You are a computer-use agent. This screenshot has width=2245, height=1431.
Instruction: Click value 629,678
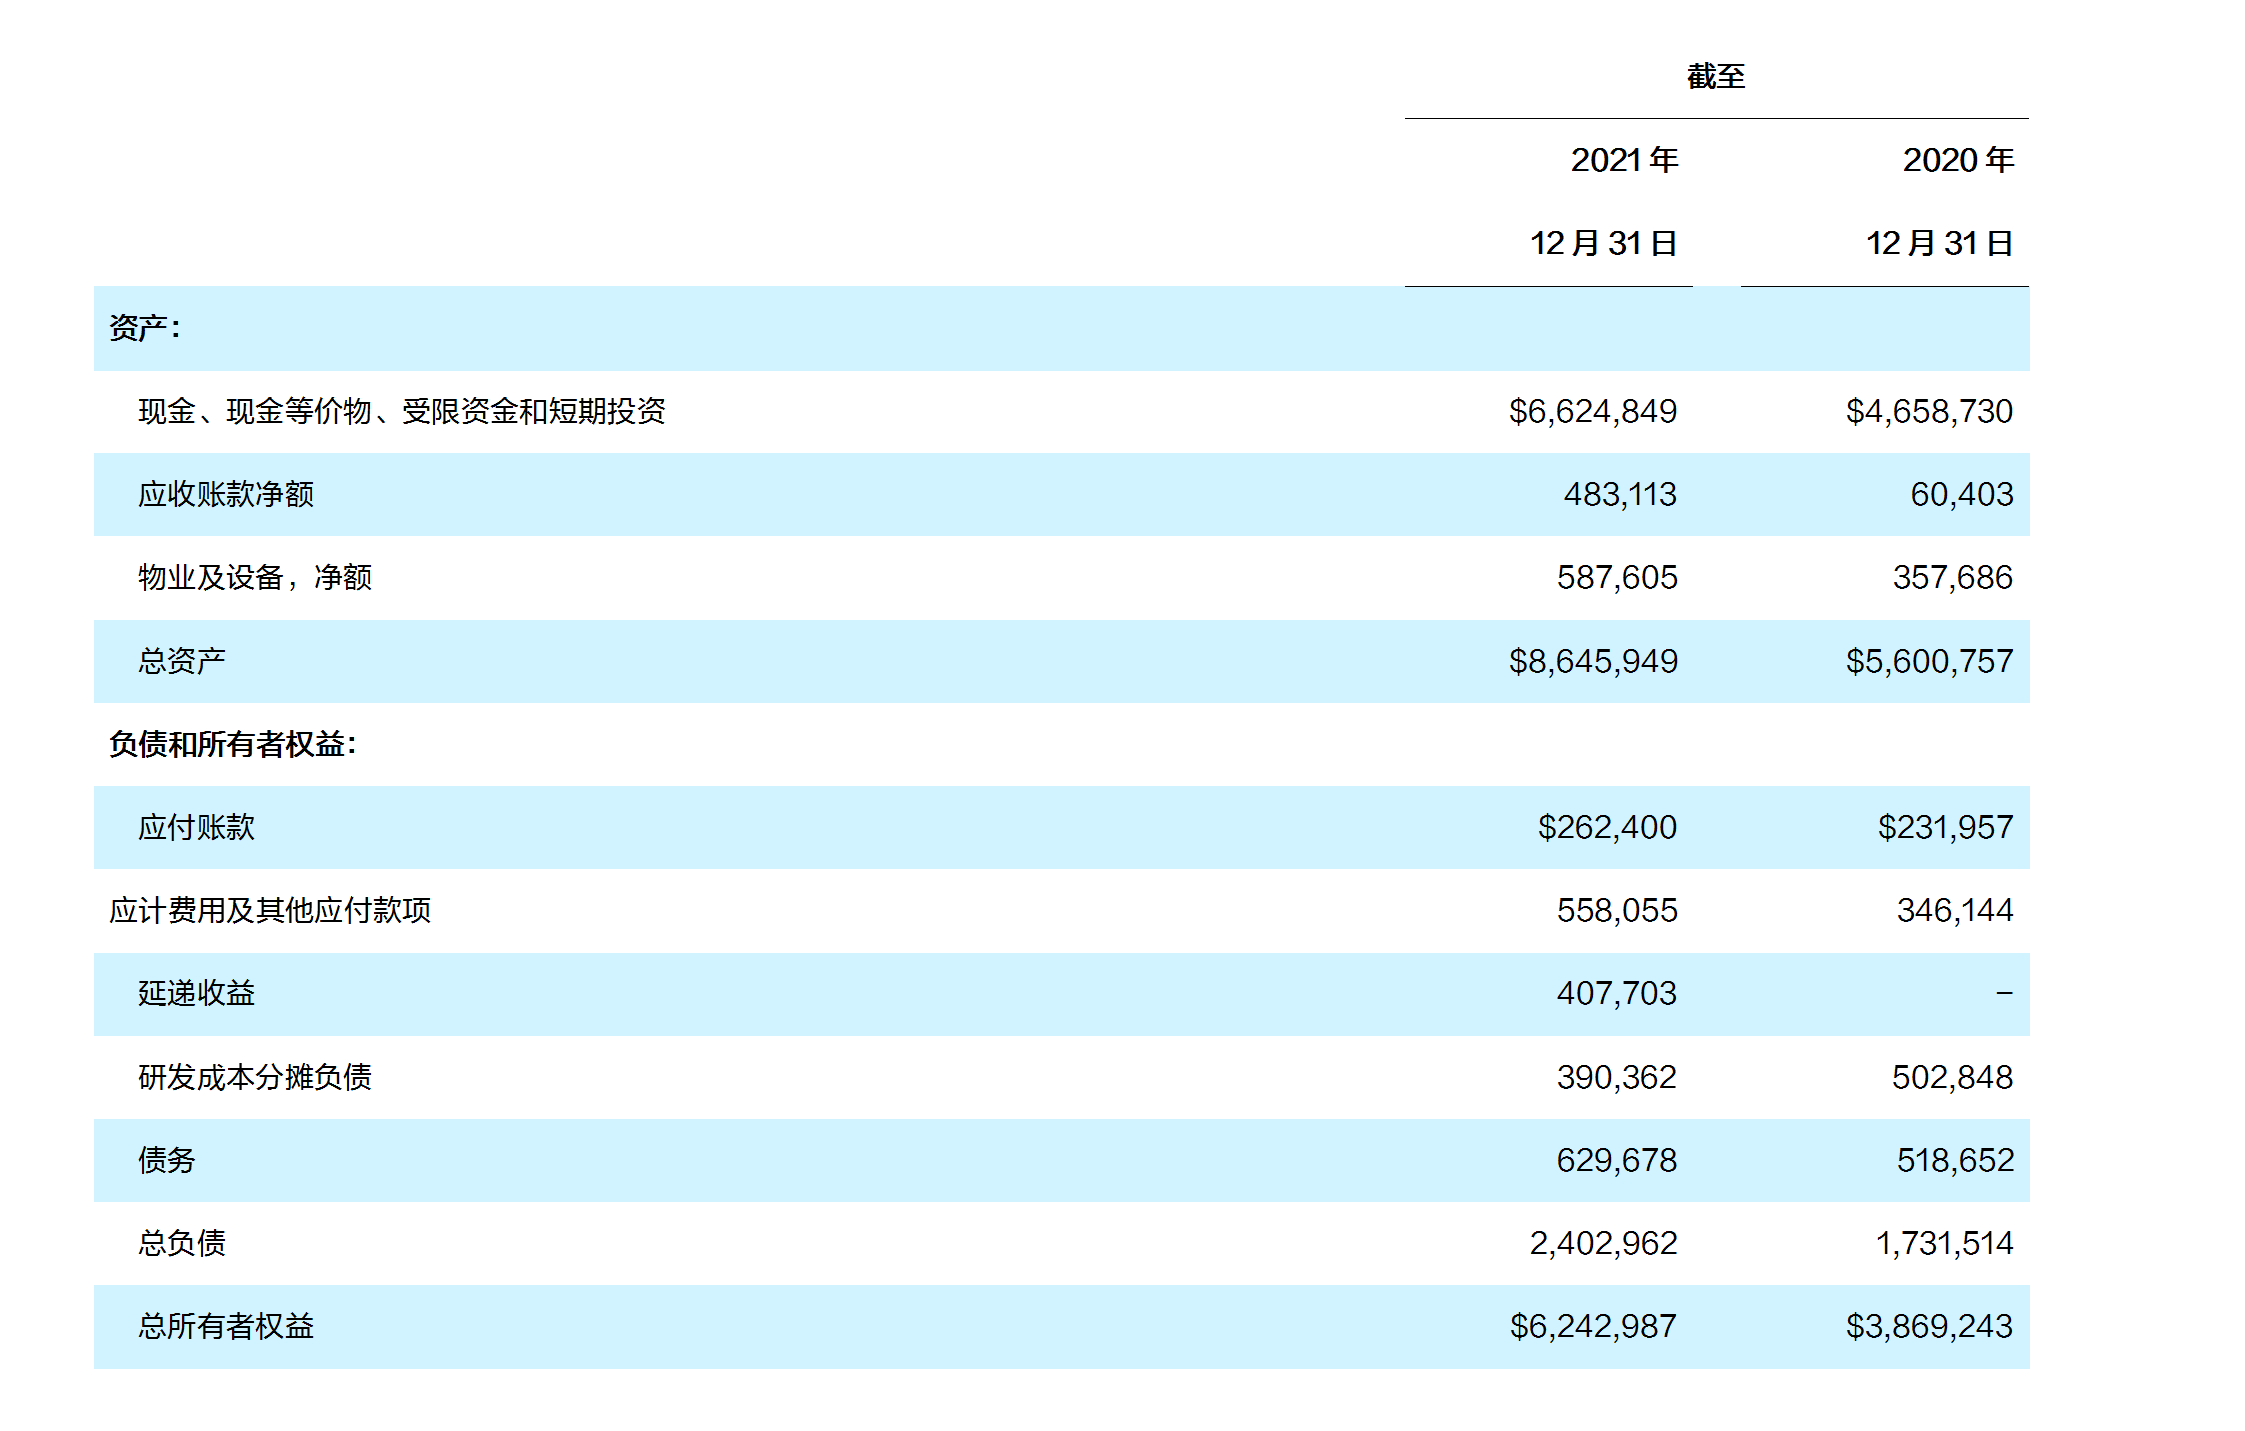(x=1617, y=1160)
